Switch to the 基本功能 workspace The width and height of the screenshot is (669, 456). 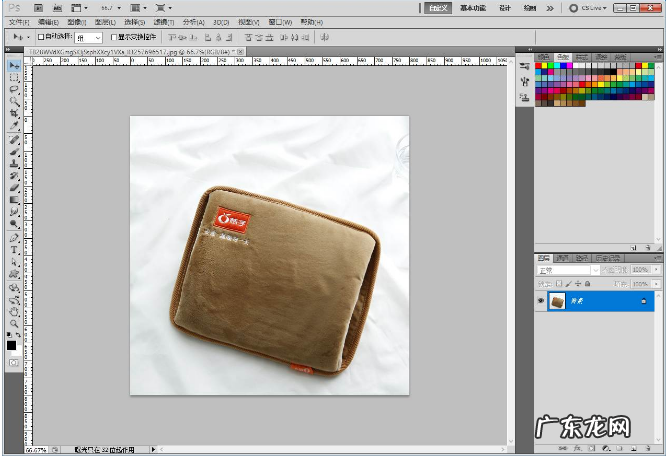pyautogui.click(x=473, y=7)
